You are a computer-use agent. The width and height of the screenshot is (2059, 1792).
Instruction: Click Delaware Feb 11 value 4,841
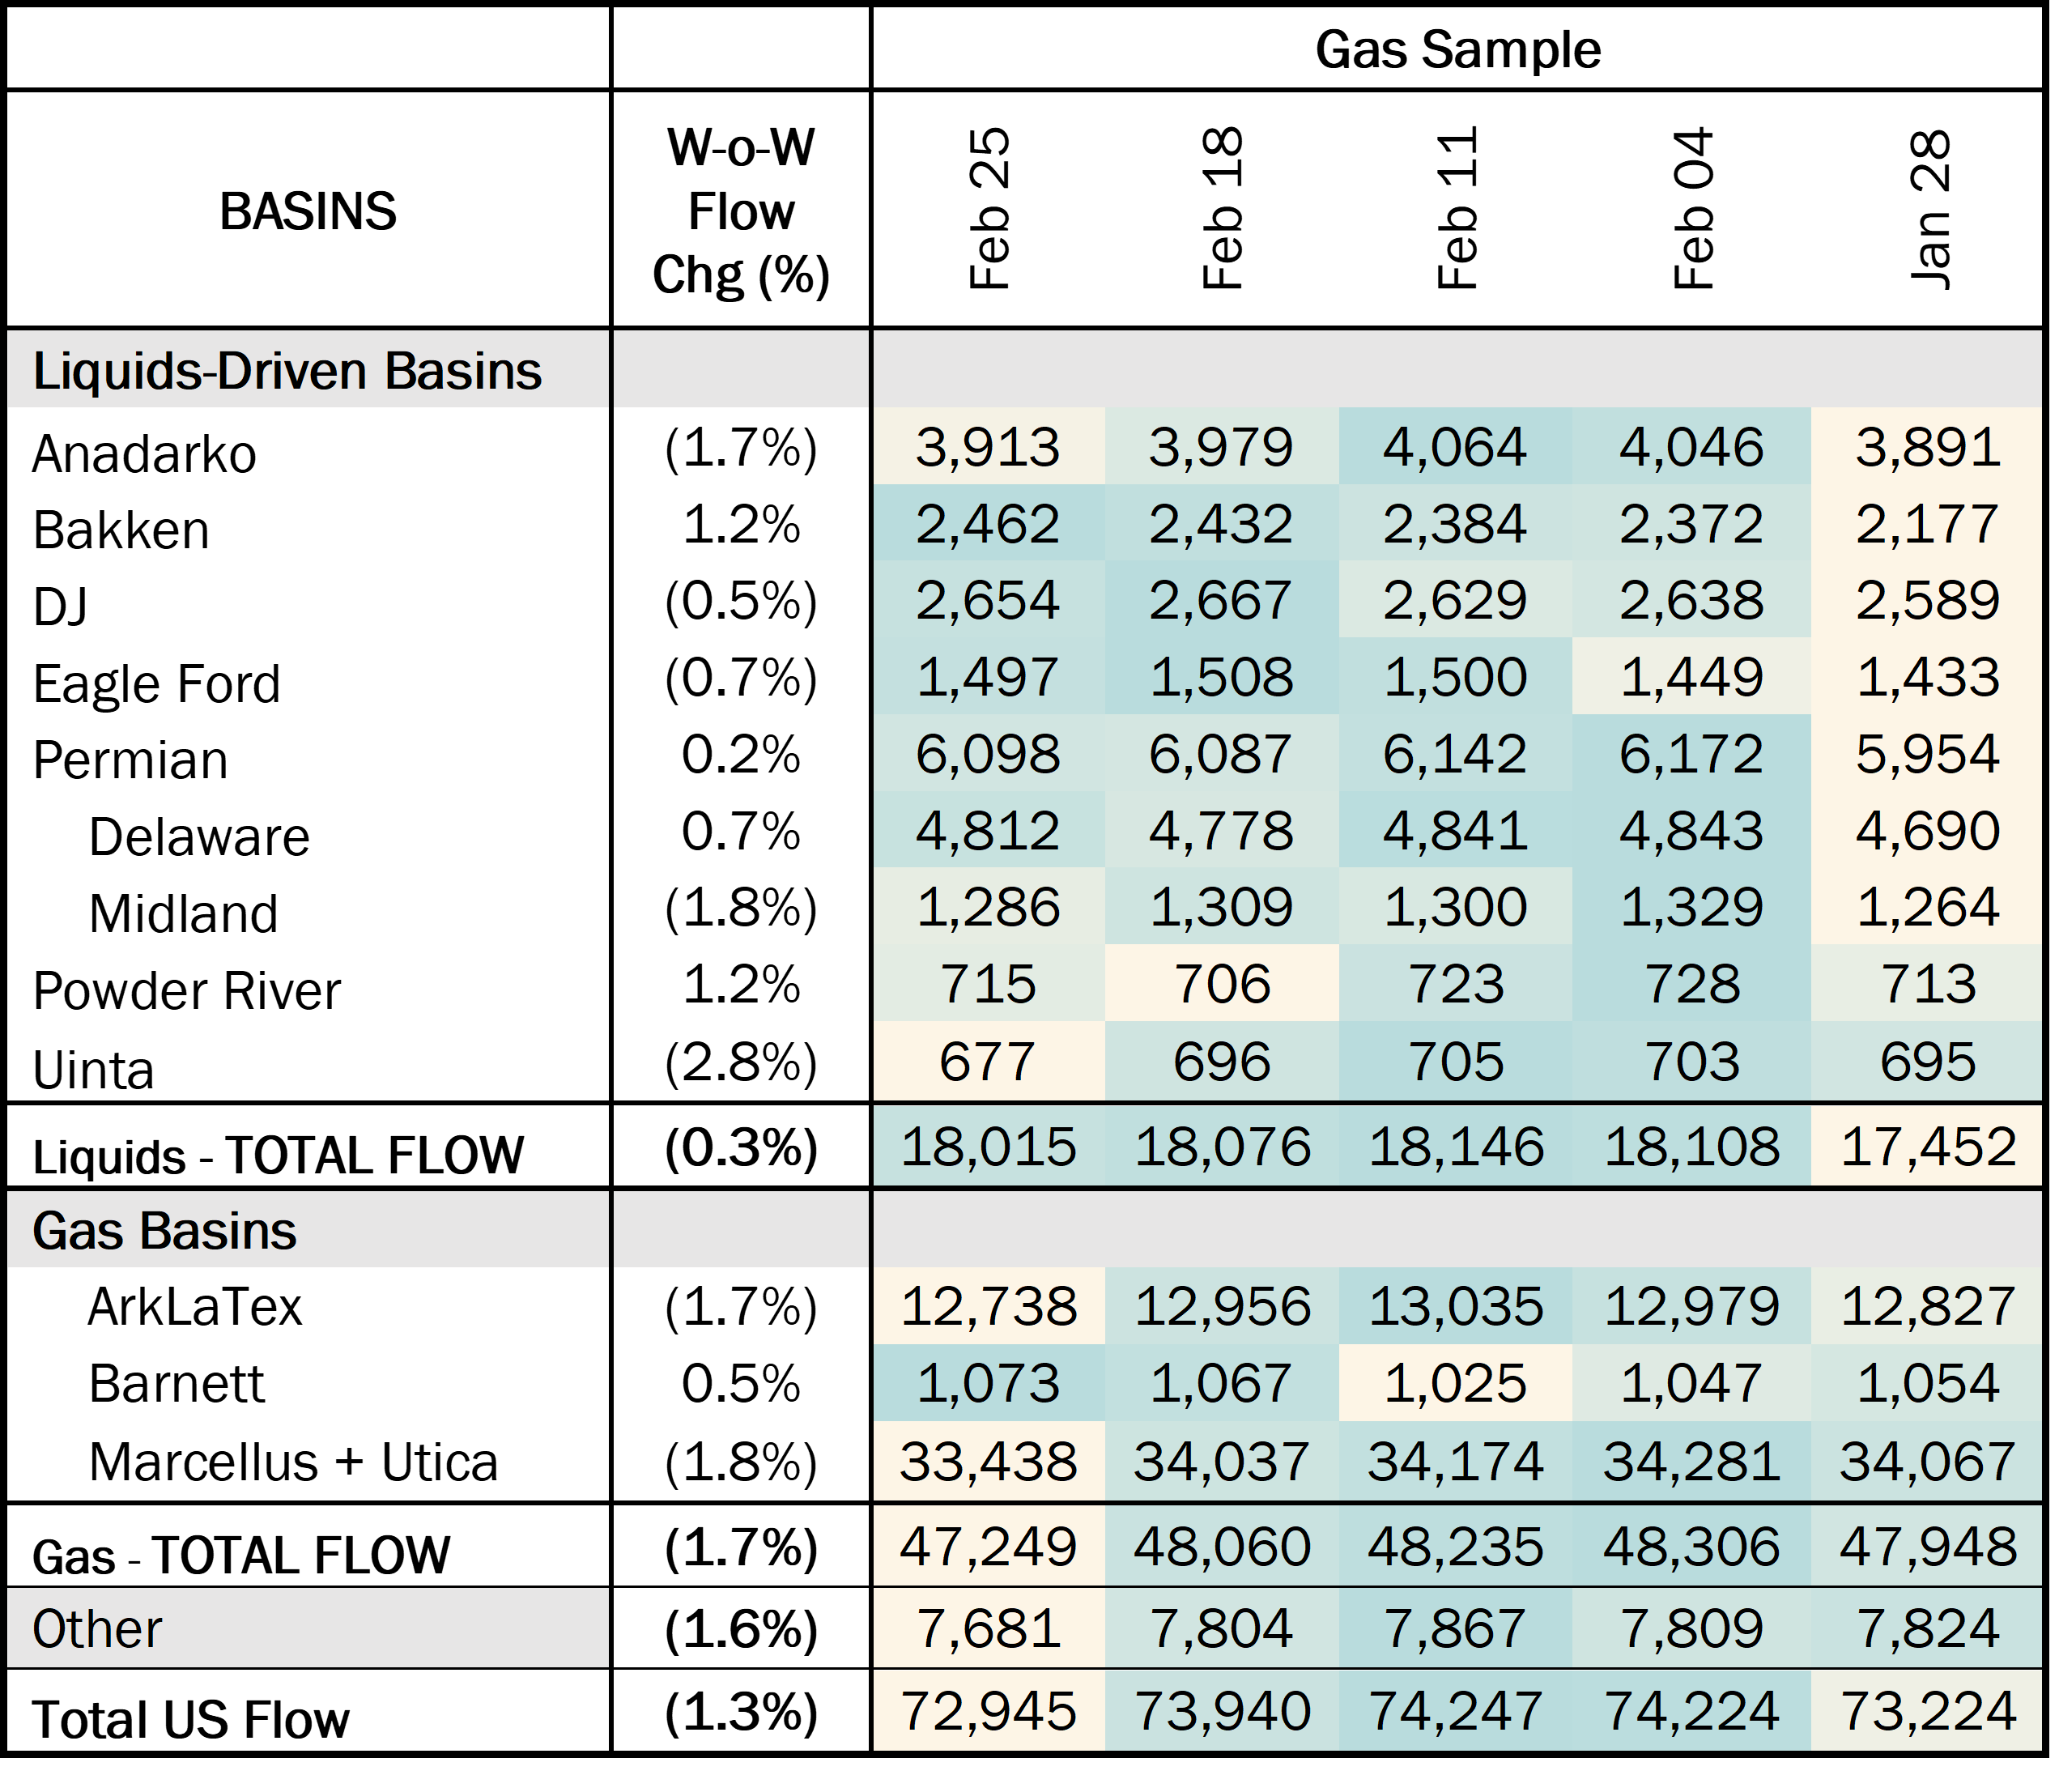click(1456, 831)
